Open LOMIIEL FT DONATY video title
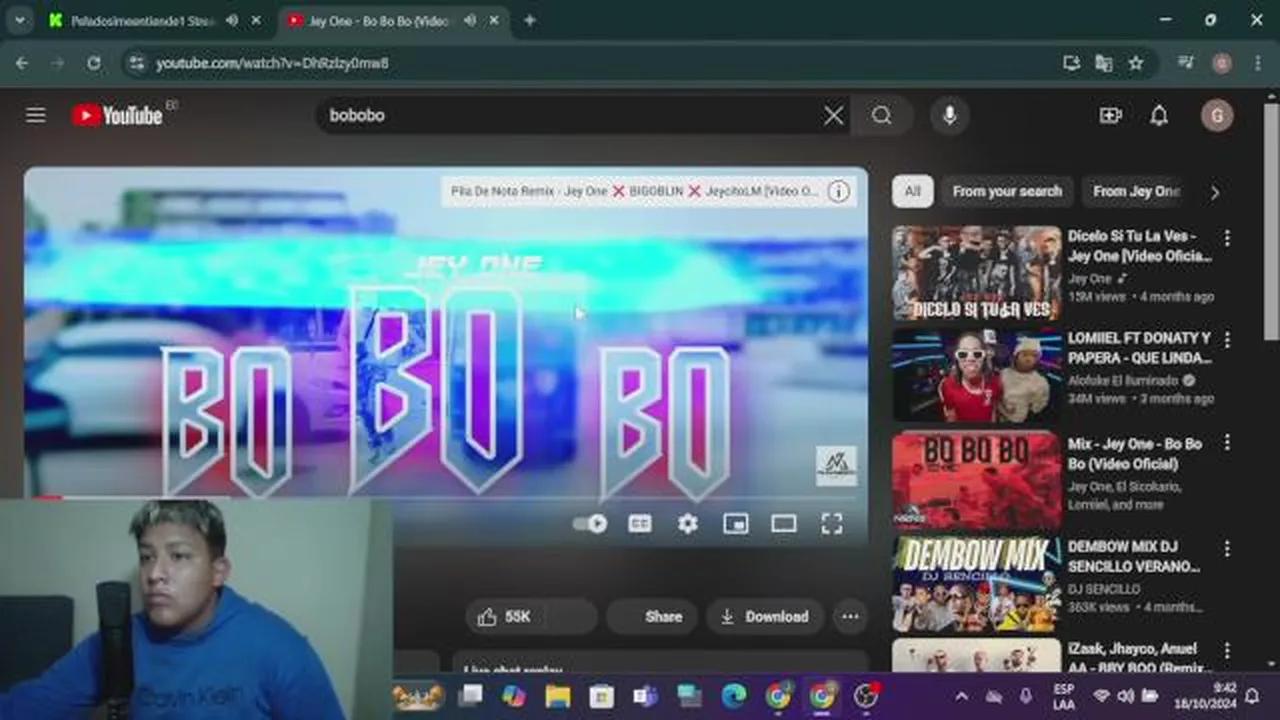 click(1139, 348)
